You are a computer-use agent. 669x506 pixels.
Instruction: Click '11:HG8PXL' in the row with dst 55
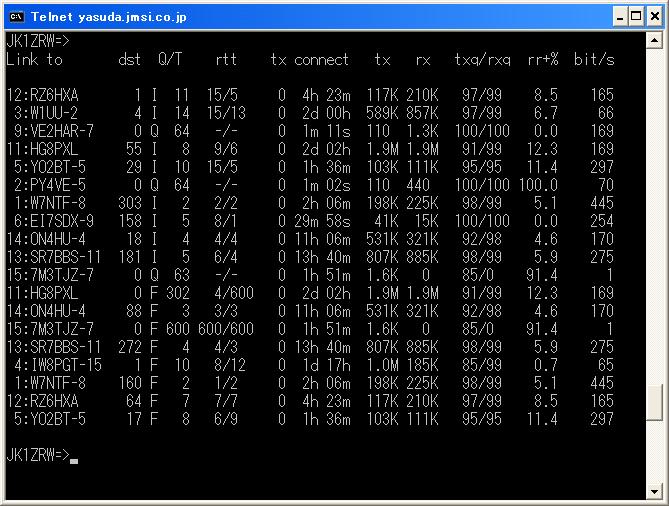coord(42,149)
